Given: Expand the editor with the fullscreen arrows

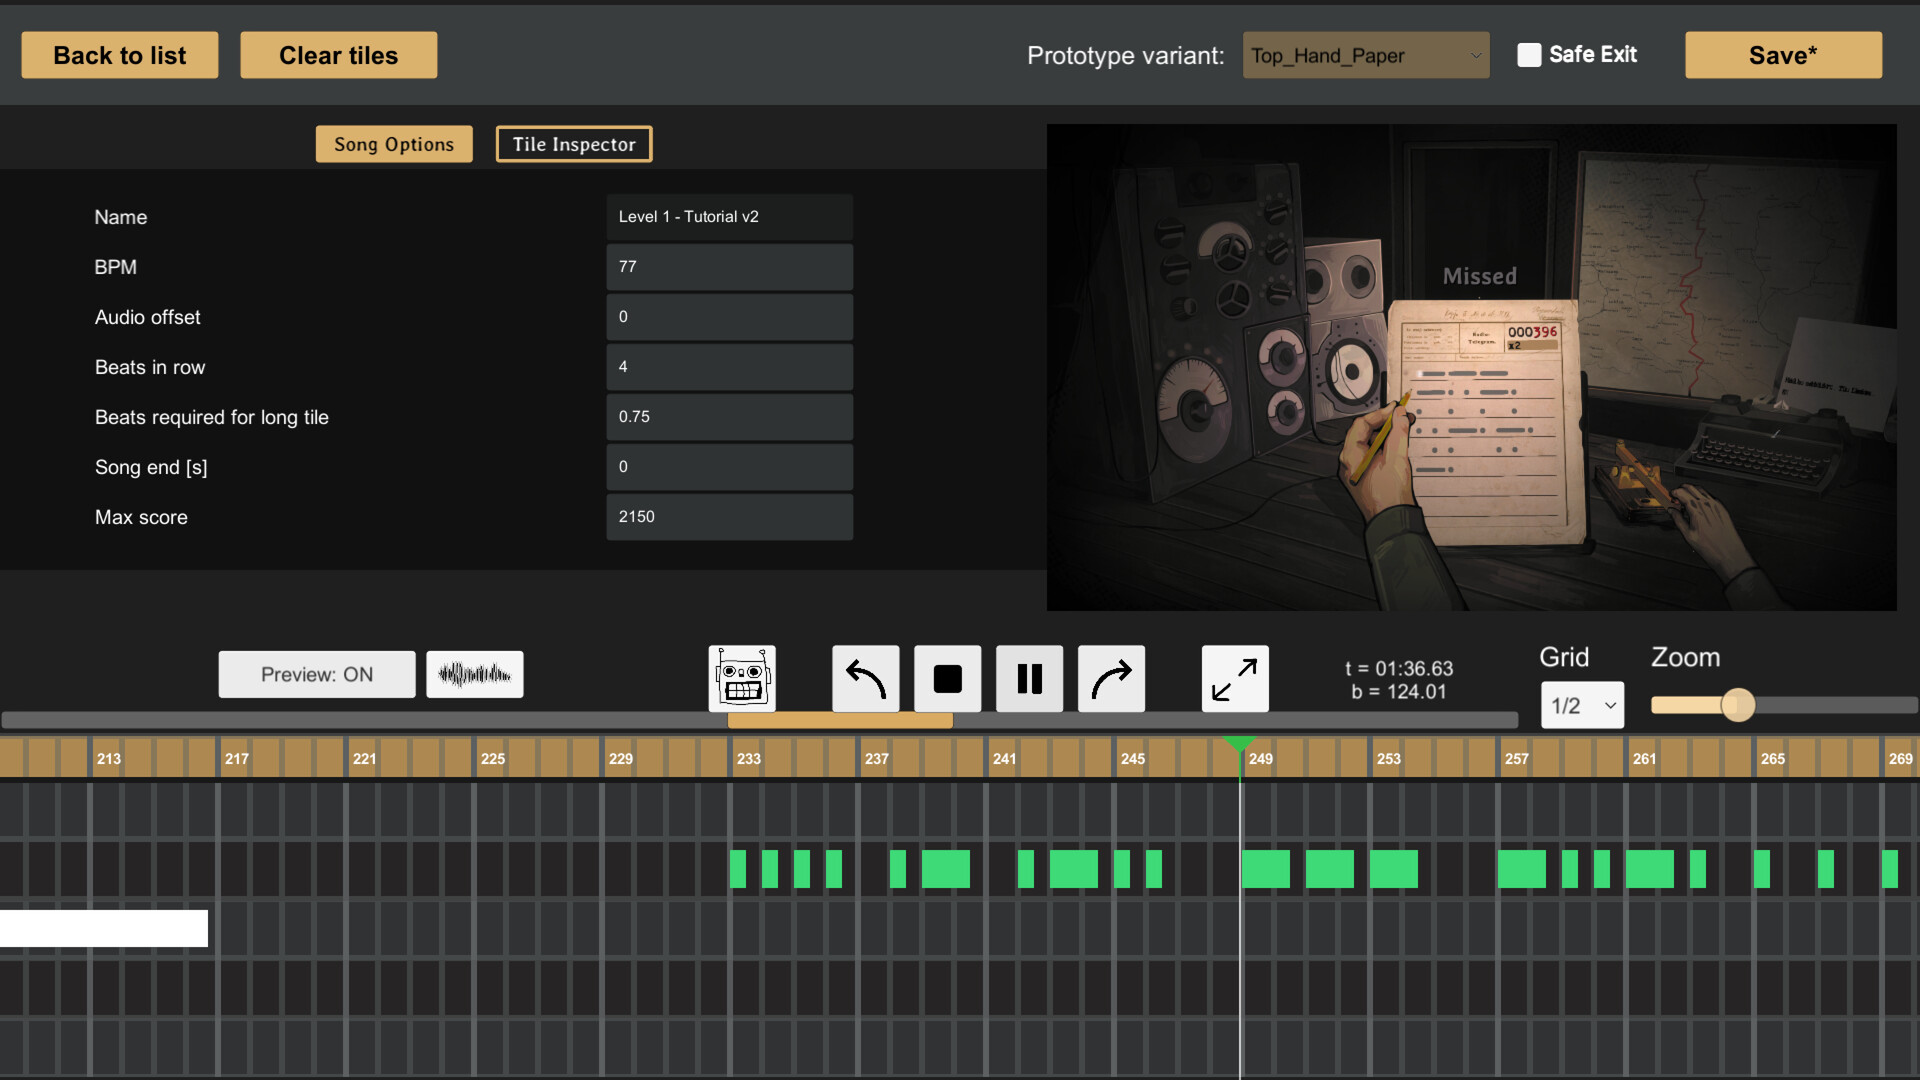Looking at the screenshot, I should click(1235, 679).
